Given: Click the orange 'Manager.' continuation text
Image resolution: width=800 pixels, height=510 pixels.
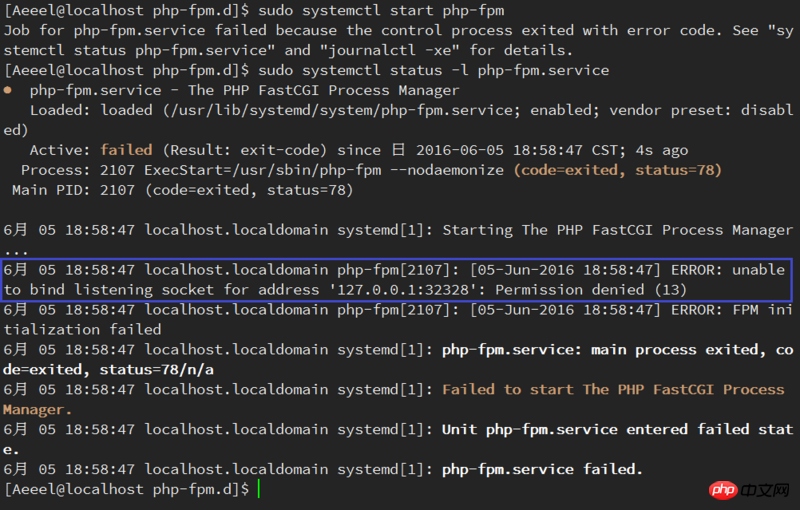Looking at the screenshot, I should click(x=38, y=410).
